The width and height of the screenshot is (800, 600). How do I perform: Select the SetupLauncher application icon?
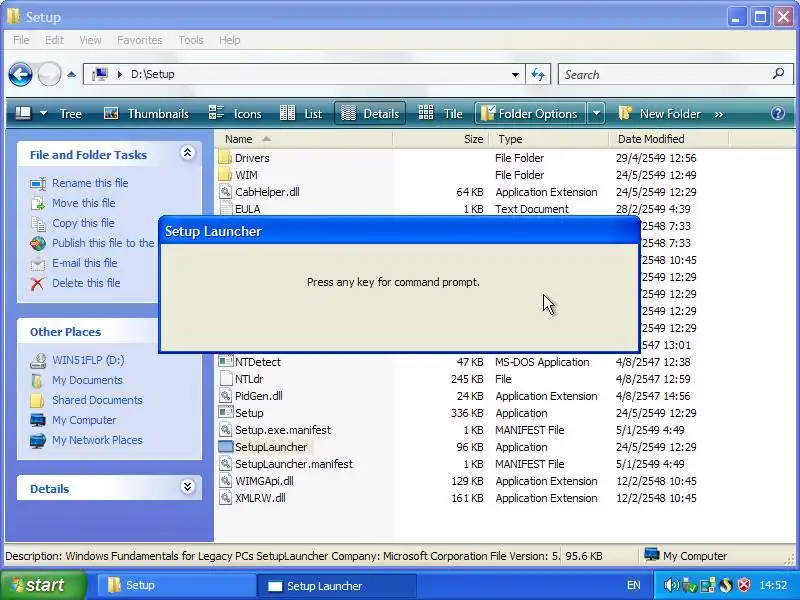point(226,447)
